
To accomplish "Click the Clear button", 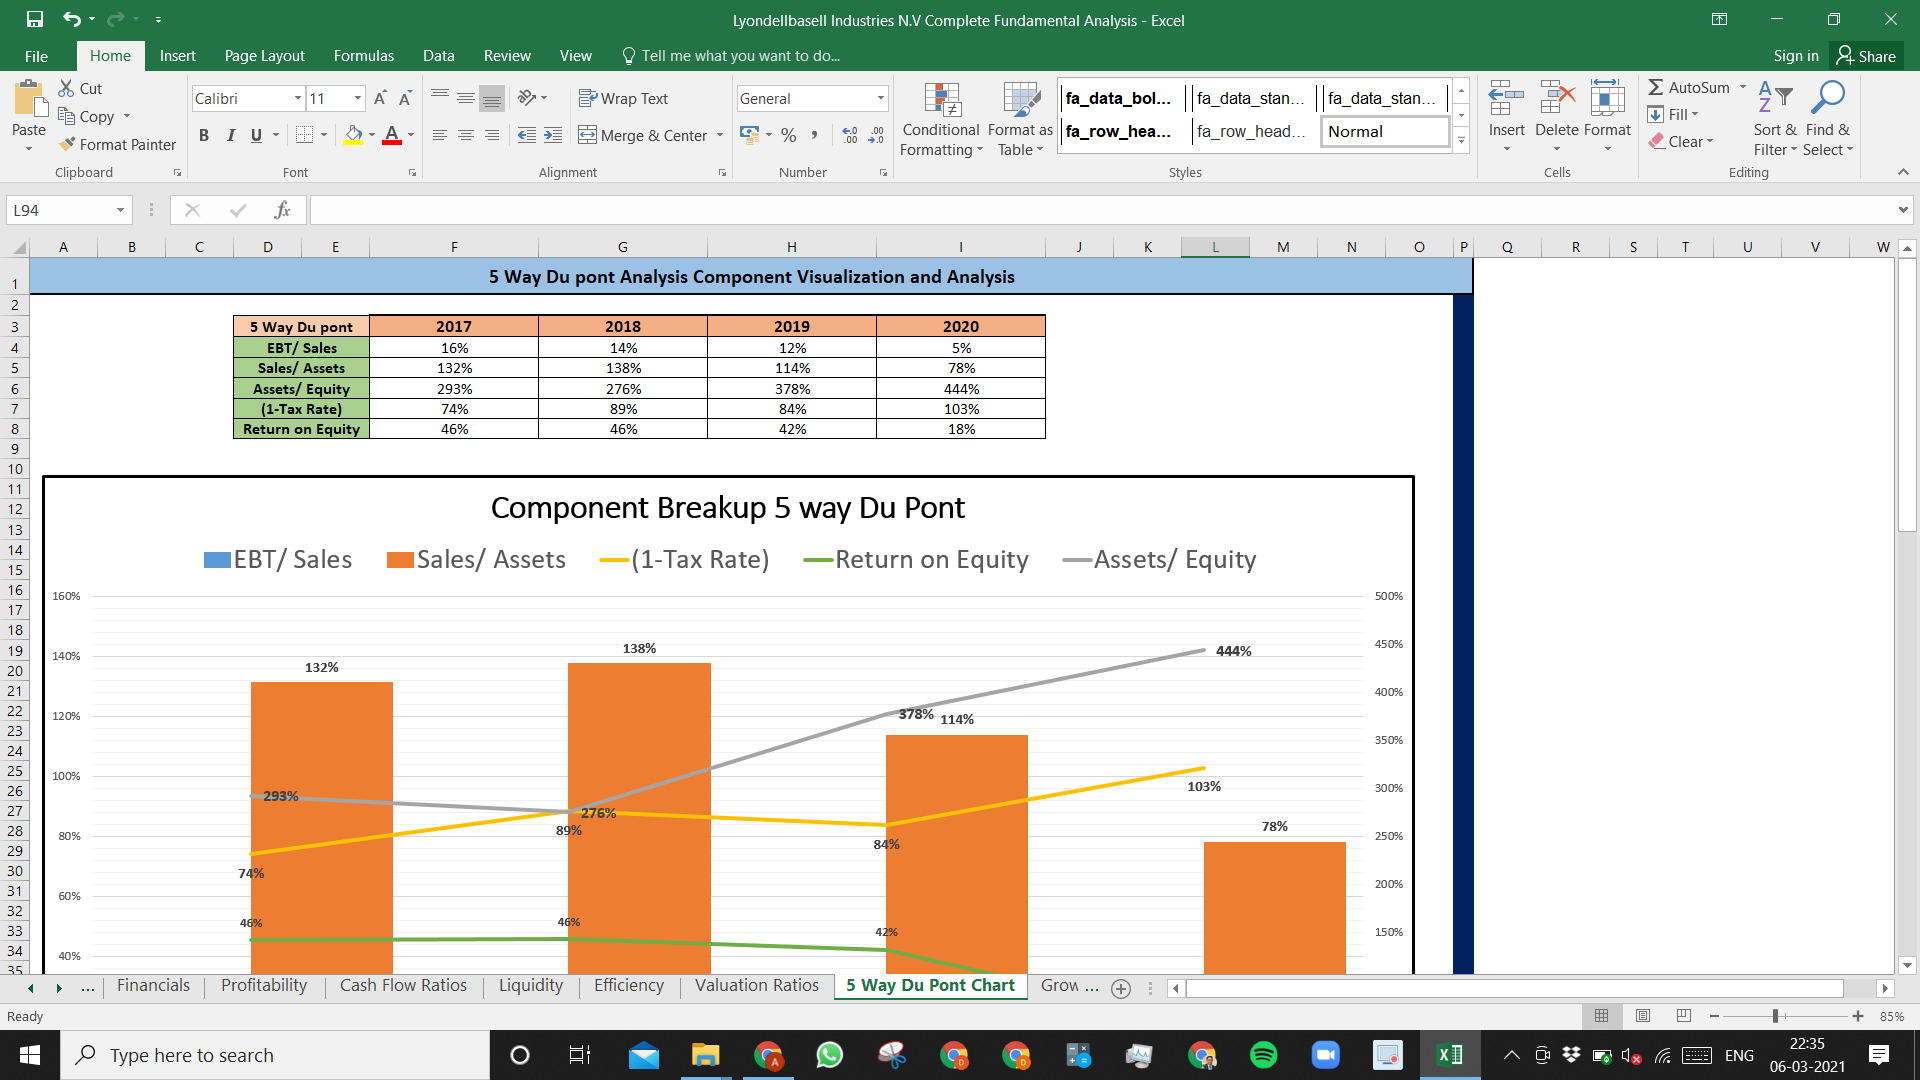I will [1681, 142].
